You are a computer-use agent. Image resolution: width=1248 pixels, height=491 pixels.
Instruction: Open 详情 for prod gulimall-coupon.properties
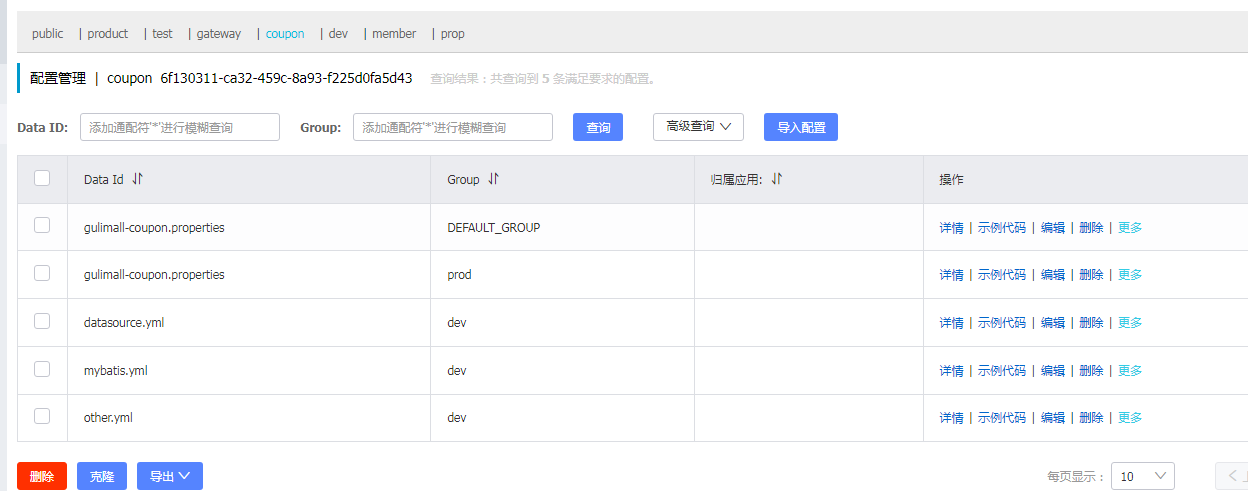click(x=951, y=274)
